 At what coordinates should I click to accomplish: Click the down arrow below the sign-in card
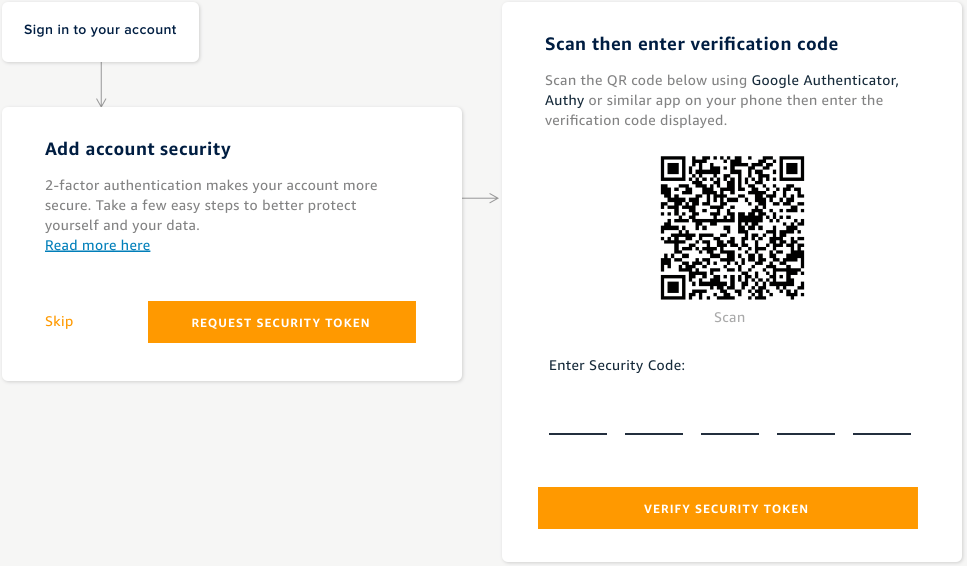click(101, 84)
